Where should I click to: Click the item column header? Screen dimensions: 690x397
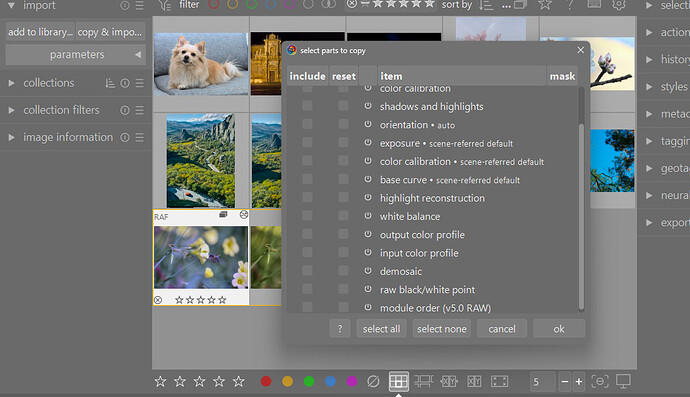(x=462, y=76)
